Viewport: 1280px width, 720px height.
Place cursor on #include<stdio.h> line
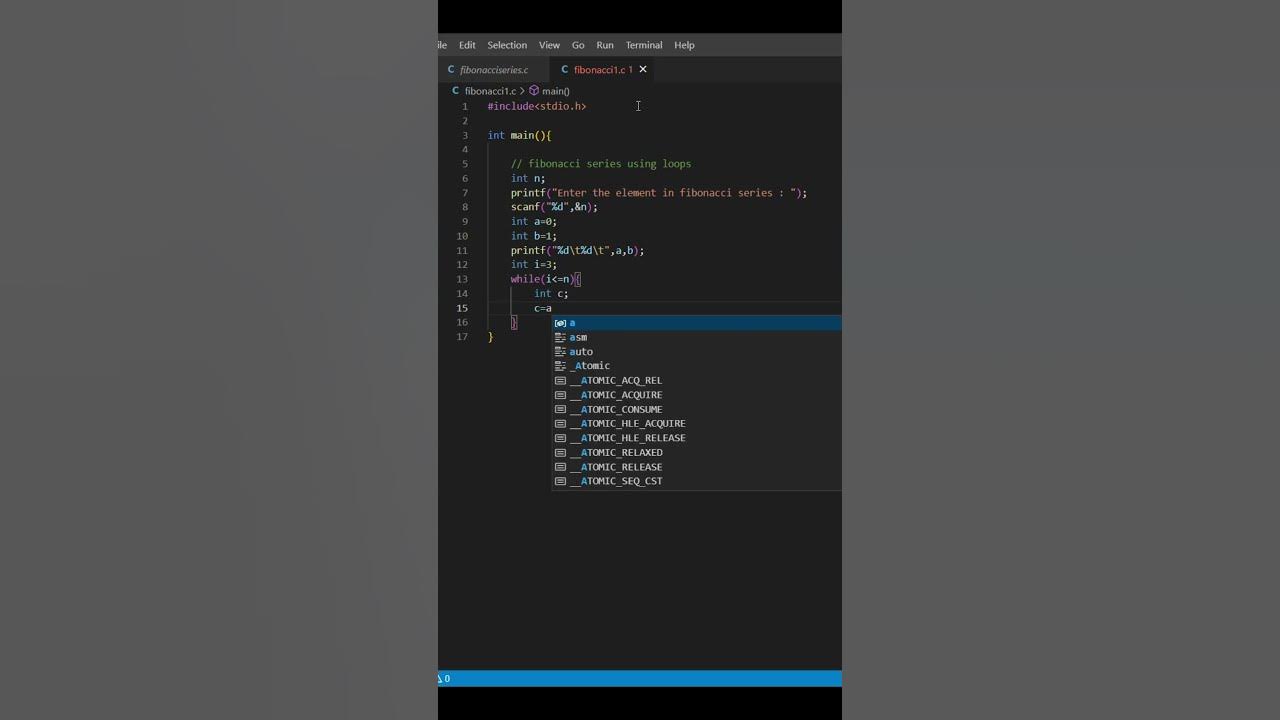(x=537, y=106)
